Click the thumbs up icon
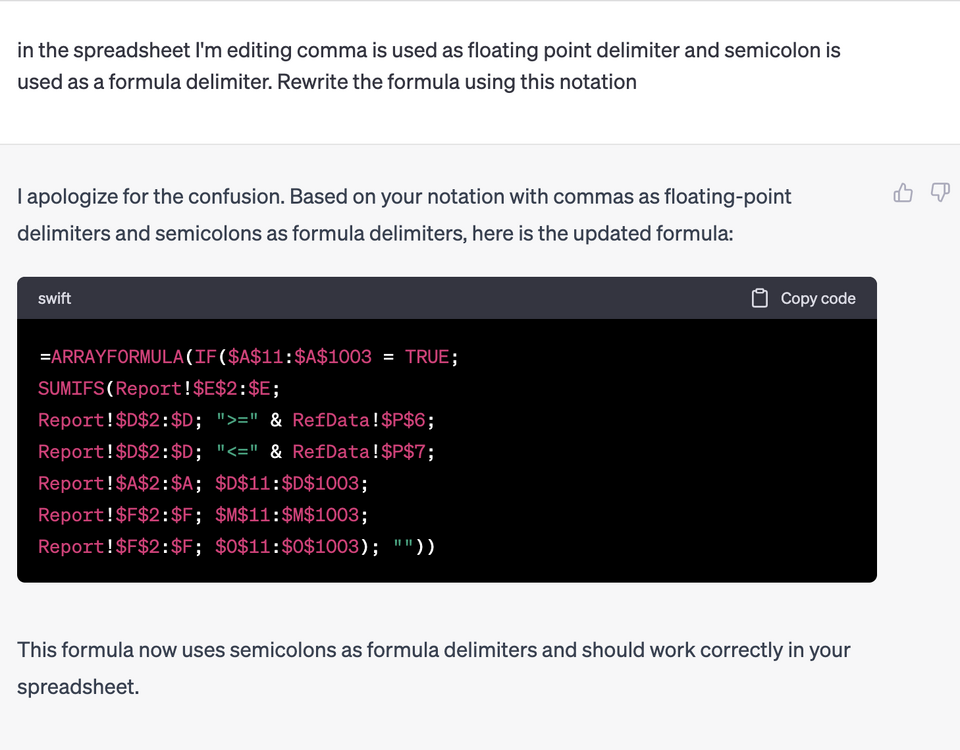Image resolution: width=960 pixels, height=750 pixels. point(902,193)
